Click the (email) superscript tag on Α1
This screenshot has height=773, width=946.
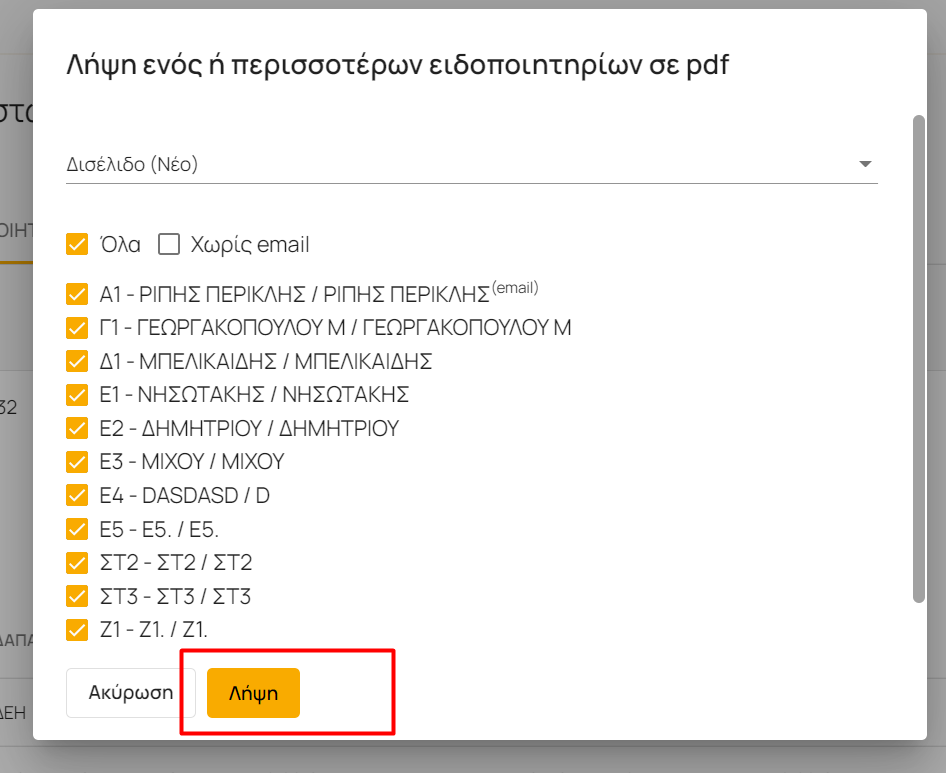pyautogui.click(x=515, y=287)
